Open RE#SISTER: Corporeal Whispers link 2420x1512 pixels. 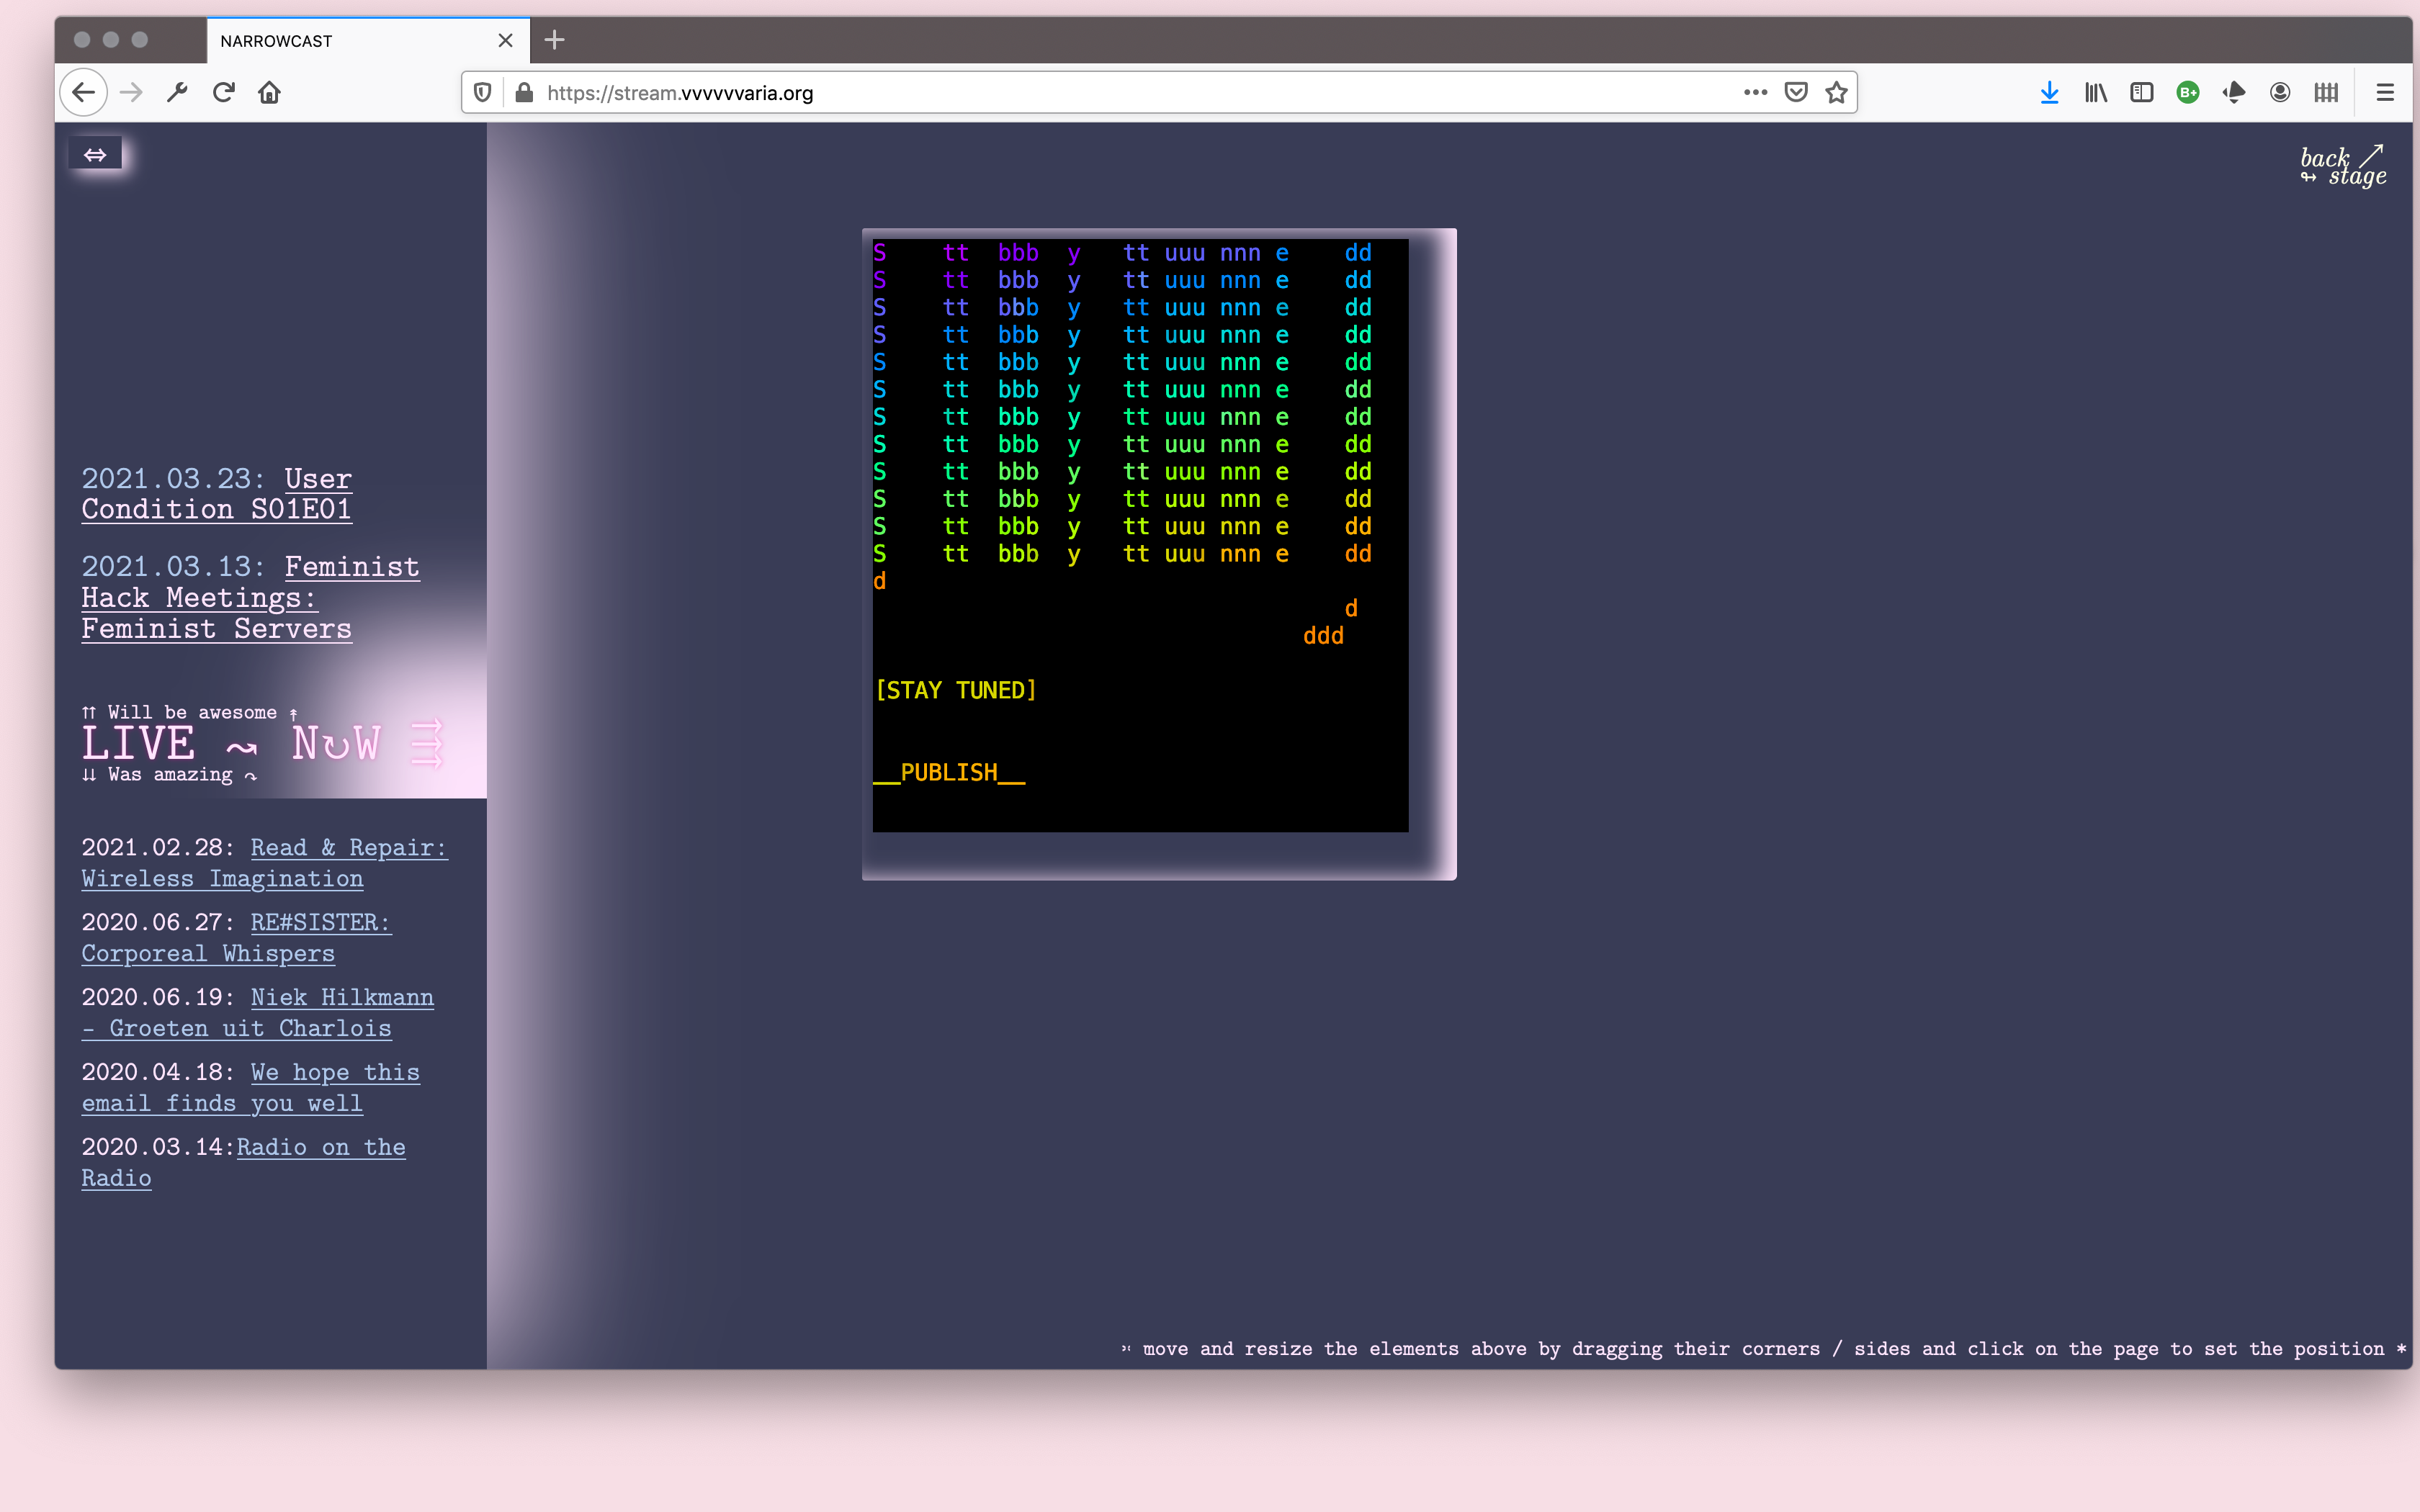236,938
